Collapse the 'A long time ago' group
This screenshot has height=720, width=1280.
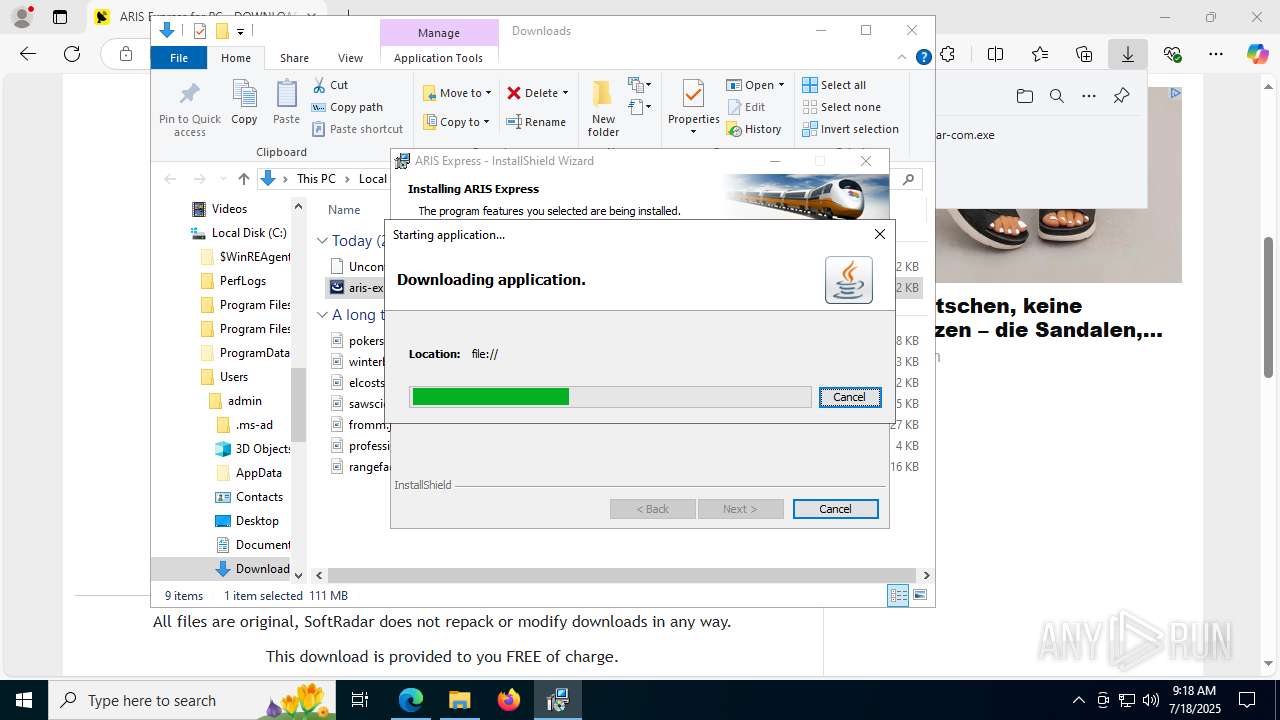[x=322, y=315]
